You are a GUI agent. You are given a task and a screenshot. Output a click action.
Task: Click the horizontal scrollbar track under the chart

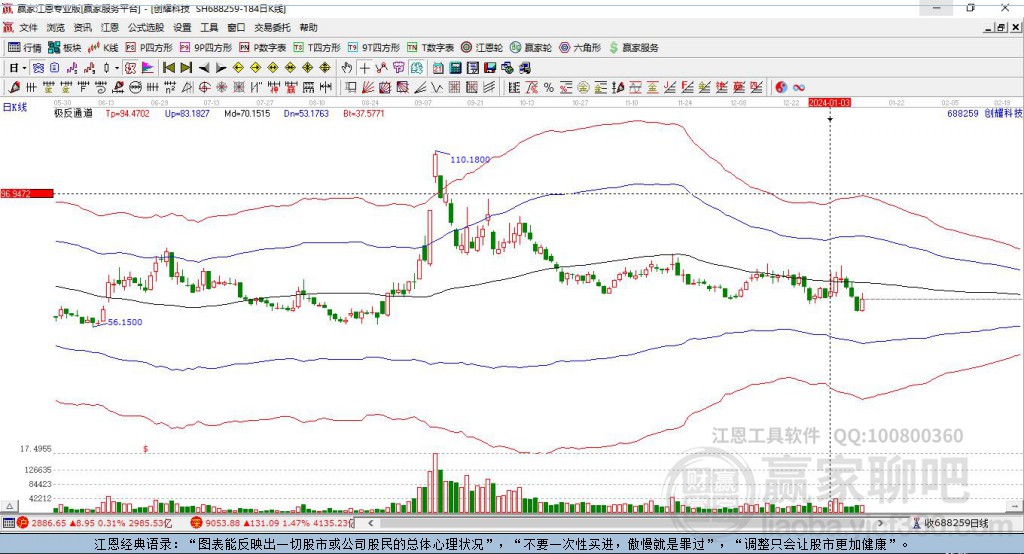point(625,523)
